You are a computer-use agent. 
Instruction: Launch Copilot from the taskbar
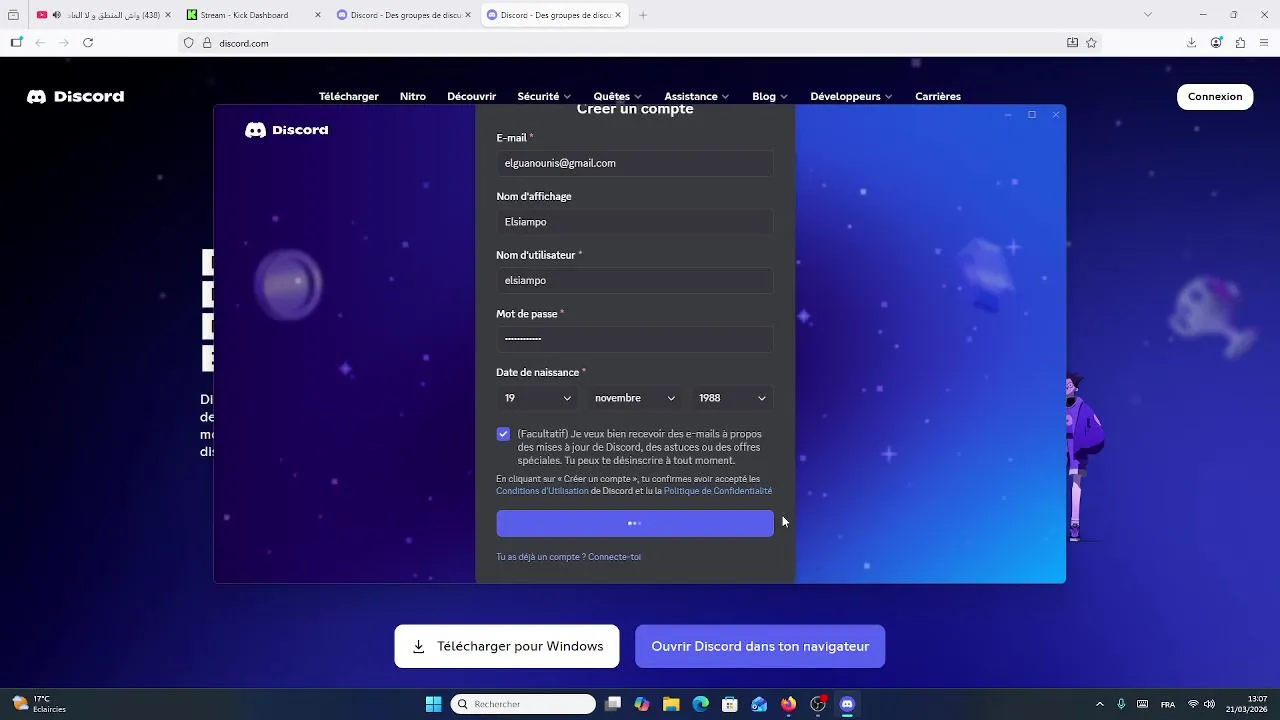coord(642,704)
